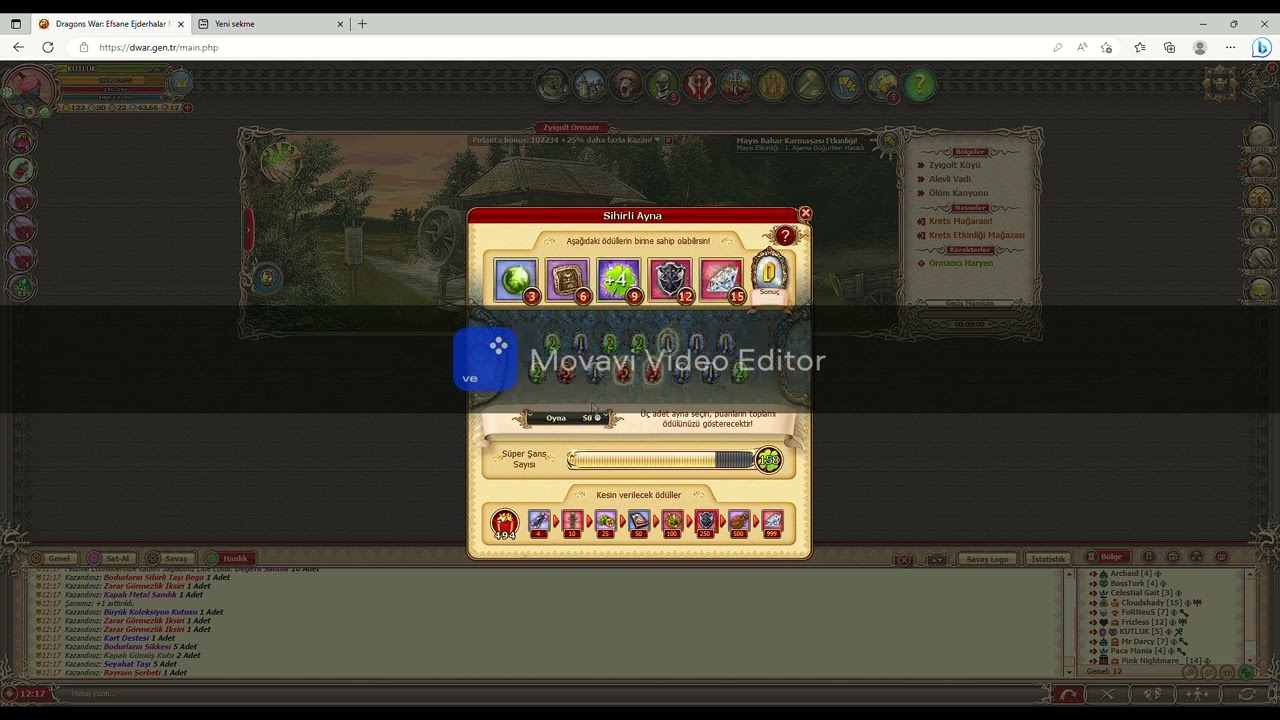Viewport: 1280px width, 720px height.
Task: Select the diamond prize marked 15
Action: click(722, 280)
